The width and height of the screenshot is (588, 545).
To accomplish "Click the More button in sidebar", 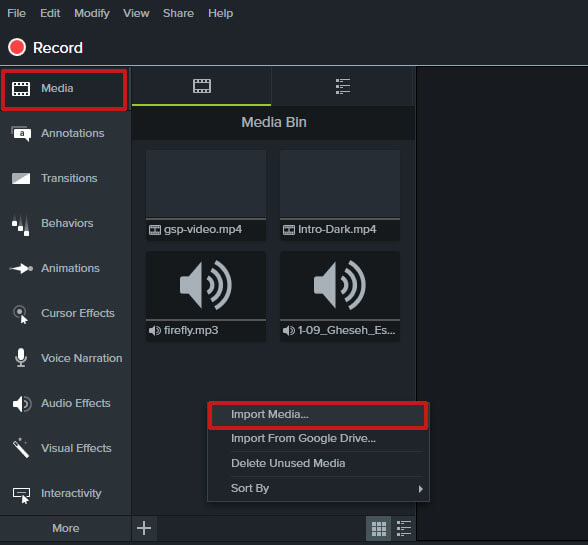I will click(66, 528).
